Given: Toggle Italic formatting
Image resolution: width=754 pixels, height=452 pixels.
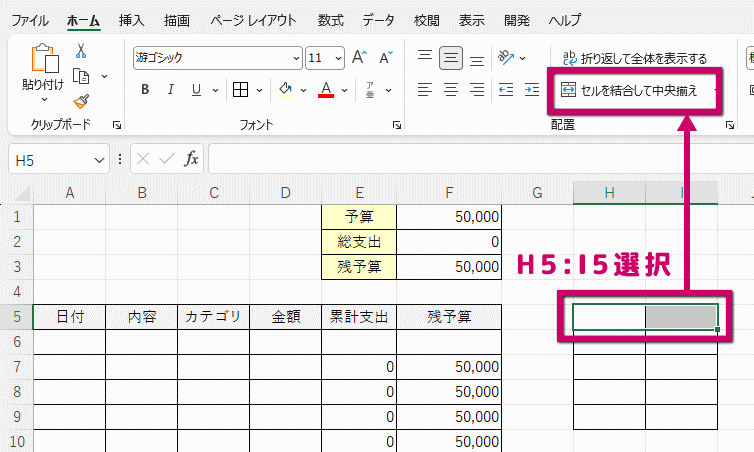Looking at the screenshot, I should 171,90.
